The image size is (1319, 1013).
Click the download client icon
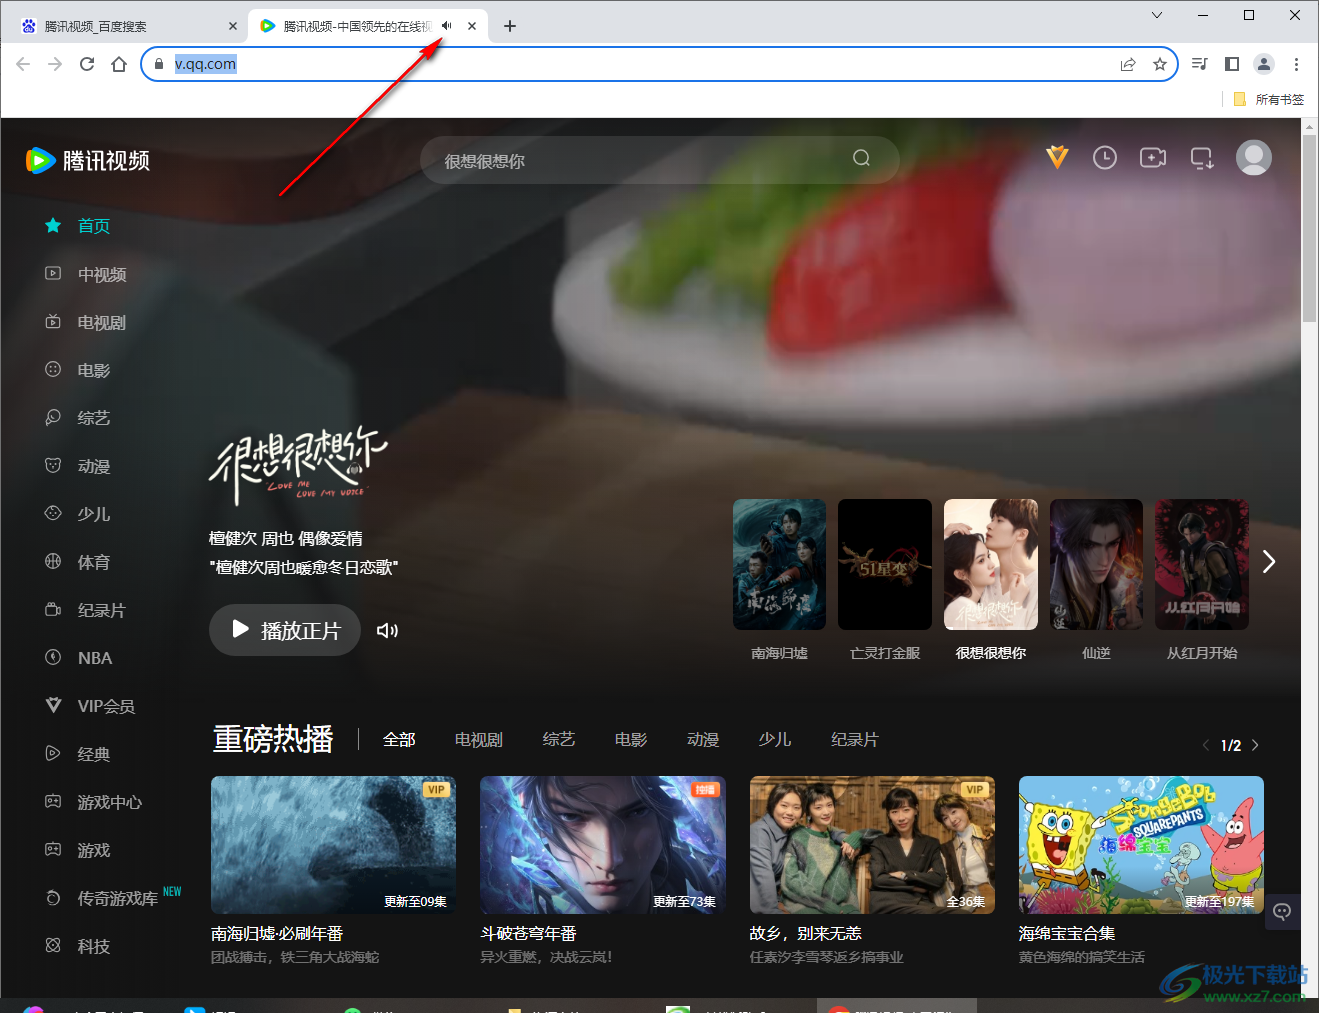point(1201,157)
